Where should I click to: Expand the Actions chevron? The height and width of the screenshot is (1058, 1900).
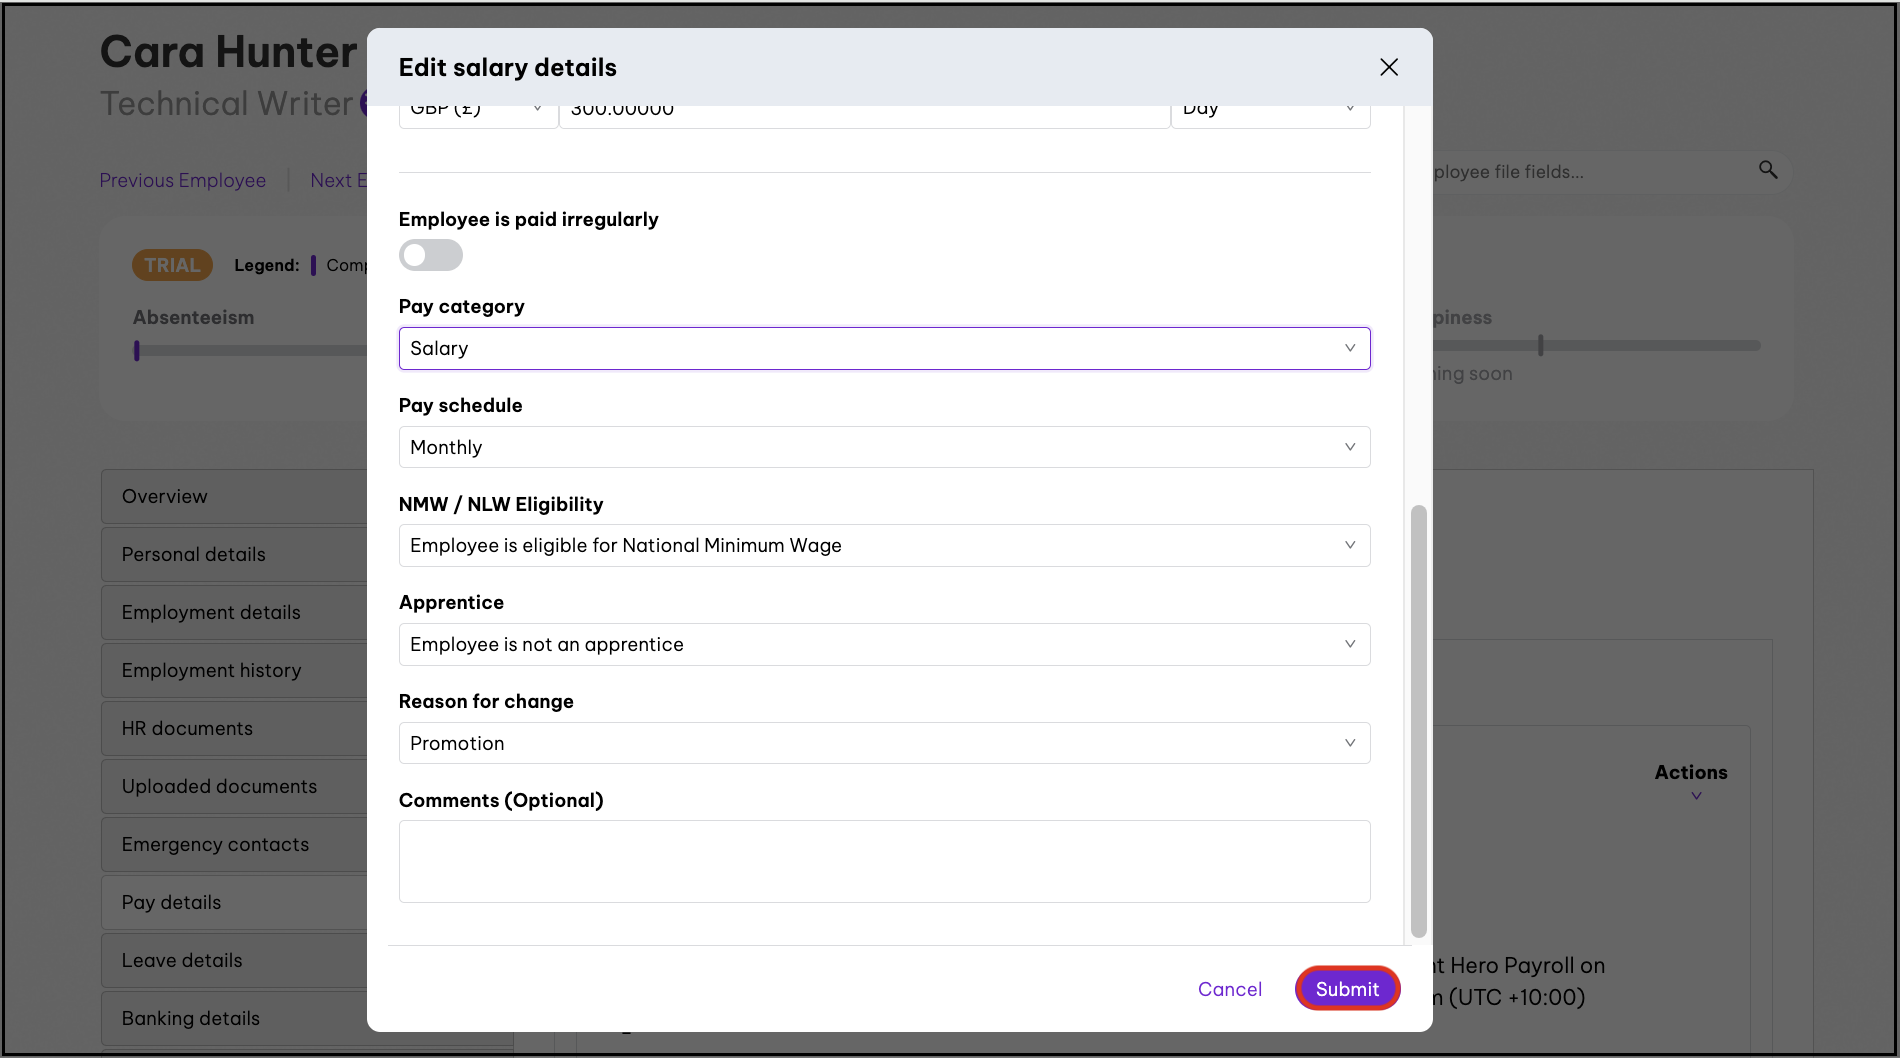[x=1696, y=796]
